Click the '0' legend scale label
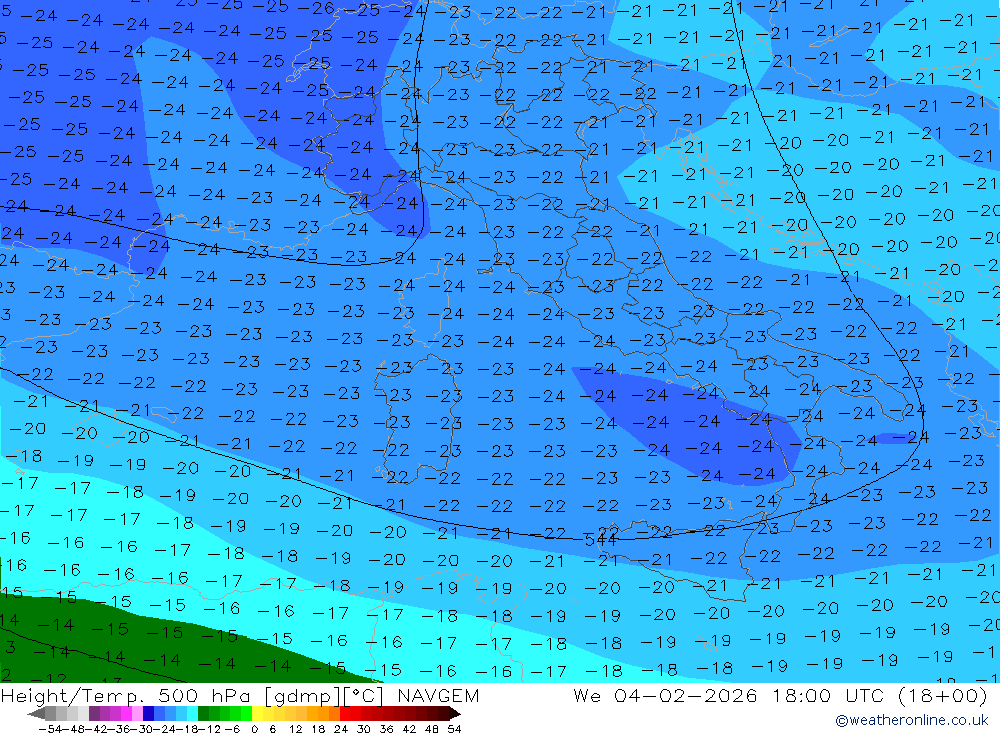The width and height of the screenshot is (1000, 733). (x=254, y=729)
